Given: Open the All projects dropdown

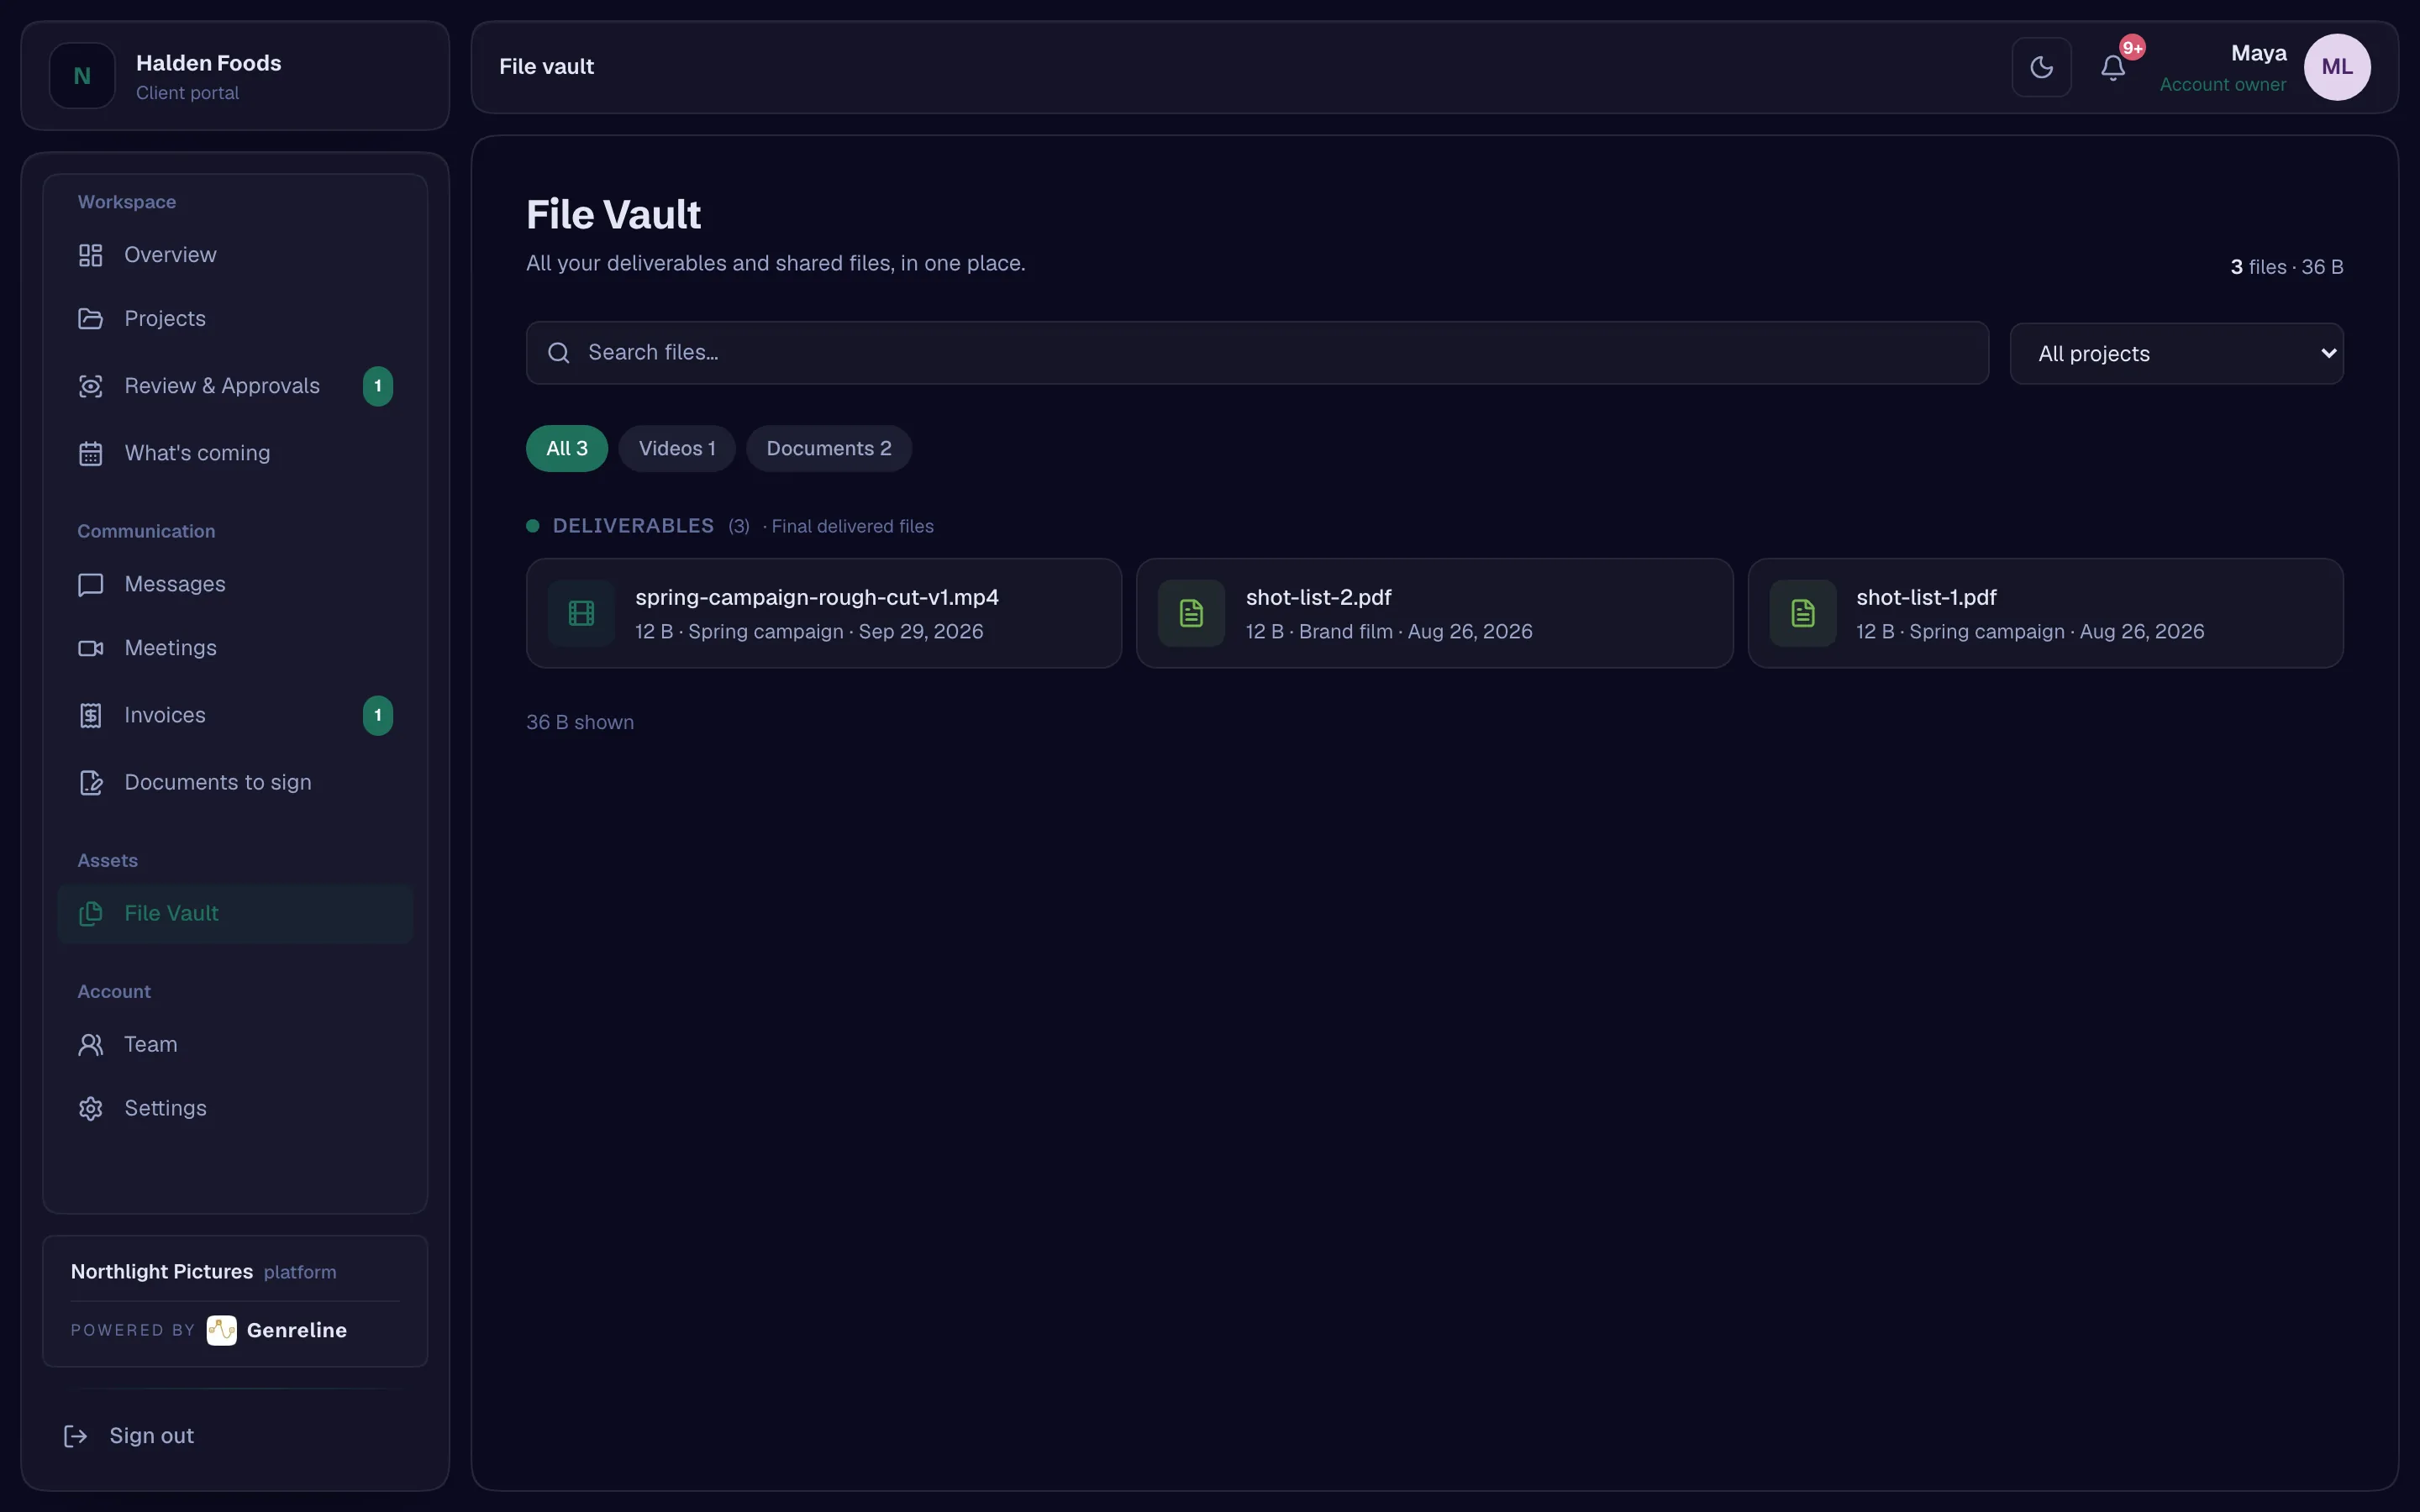Looking at the screenshot, I should tap(2176, 354).
